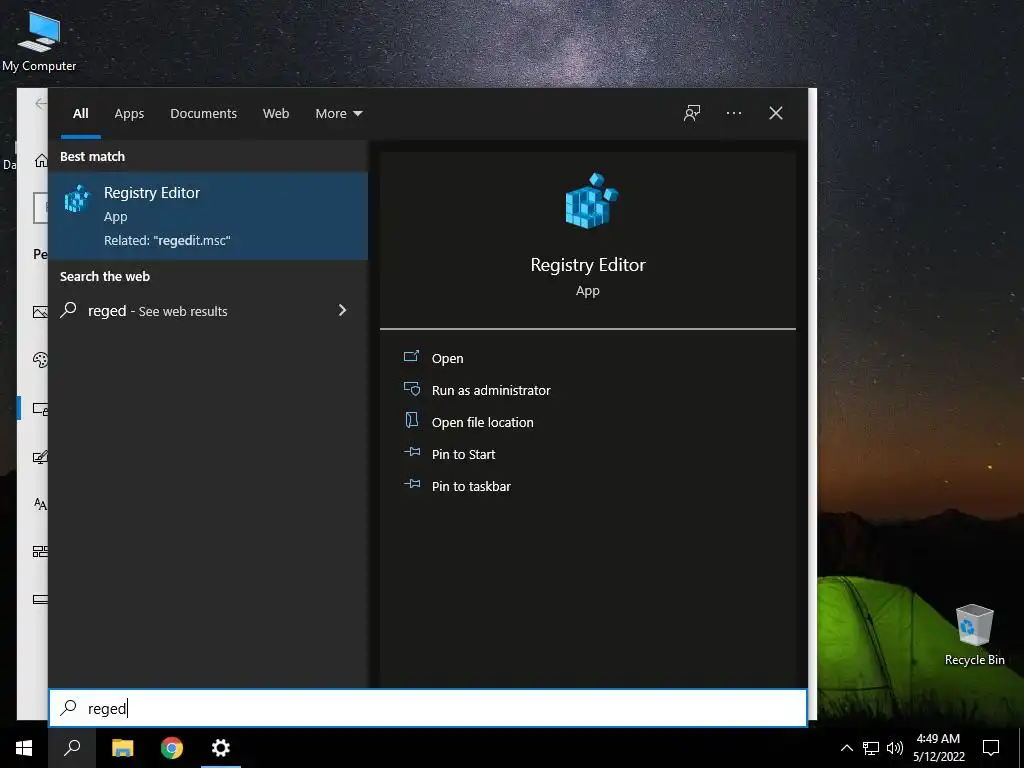This screenshot has height=768, width=1024.
Task: Click Settings sidebar Themes icon
Action: [x=40, y=457]
